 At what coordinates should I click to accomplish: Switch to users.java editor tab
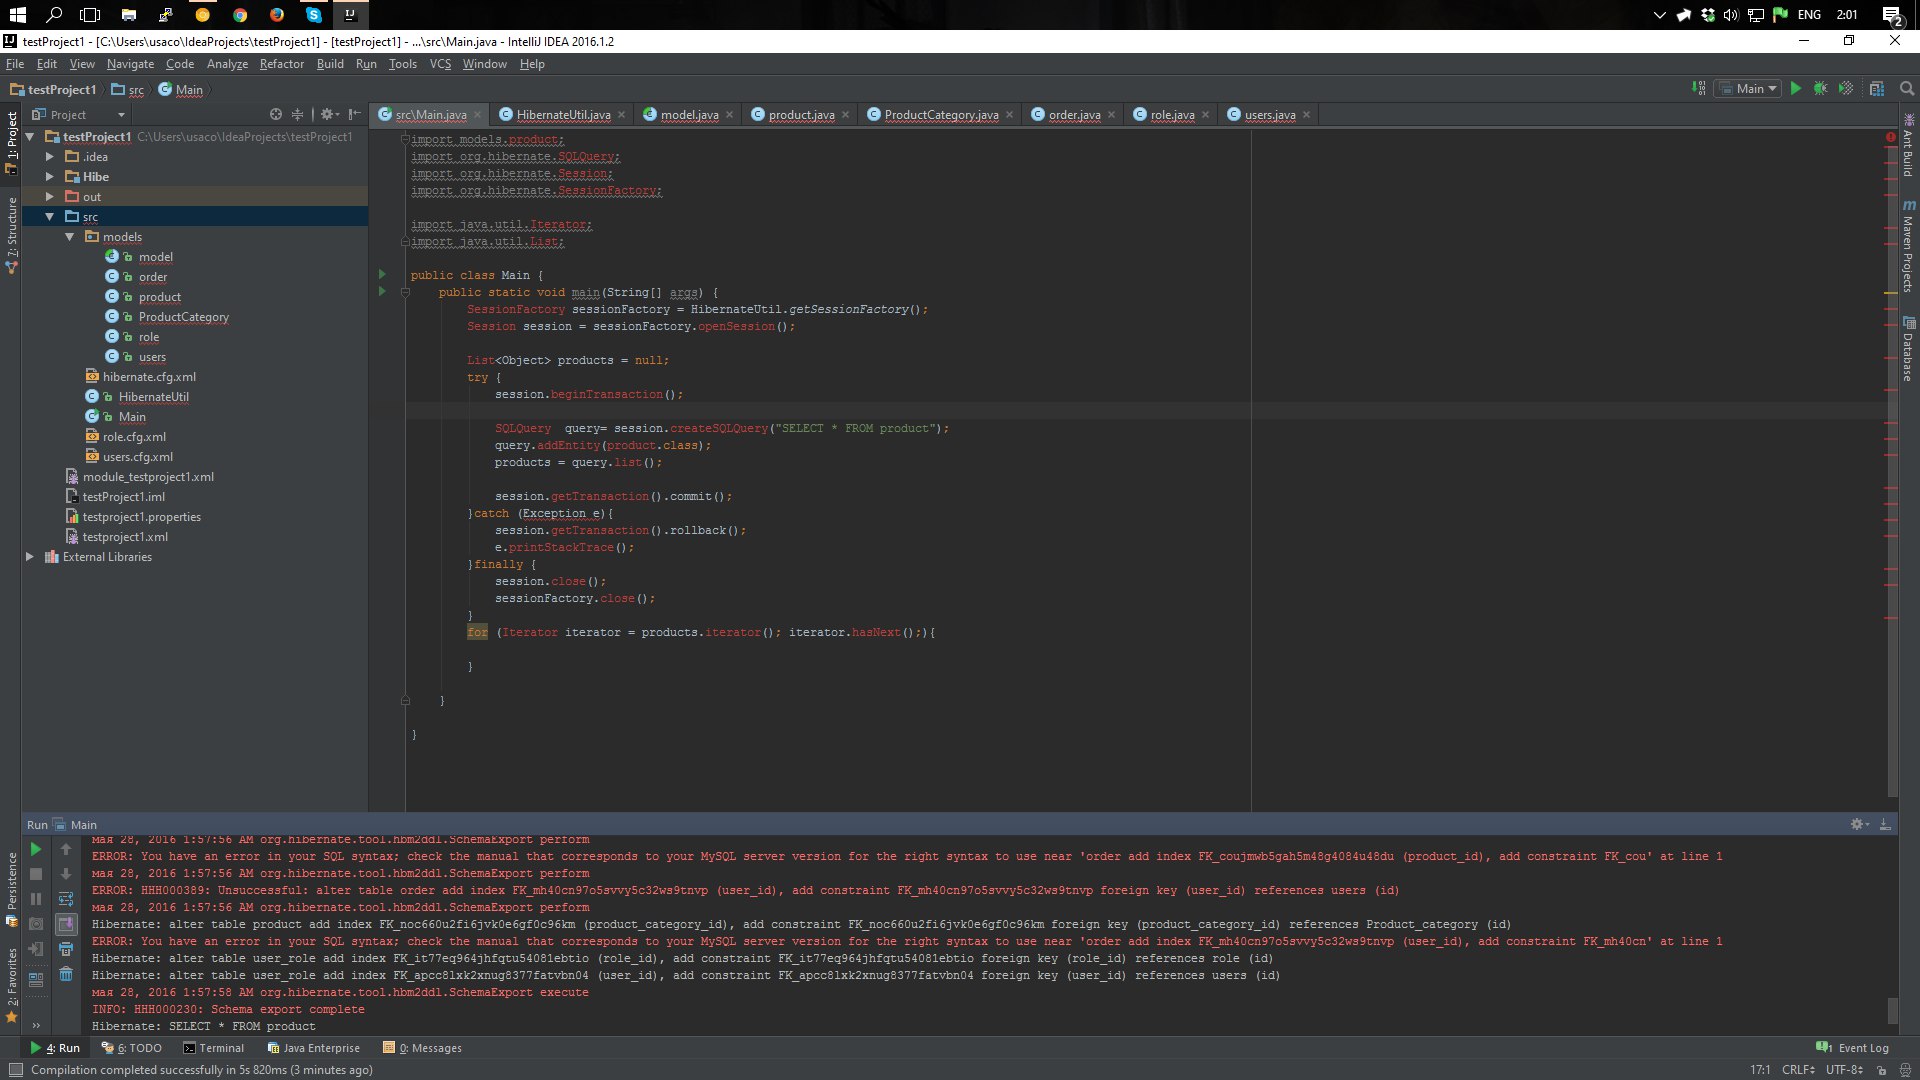coord(1269,114)
